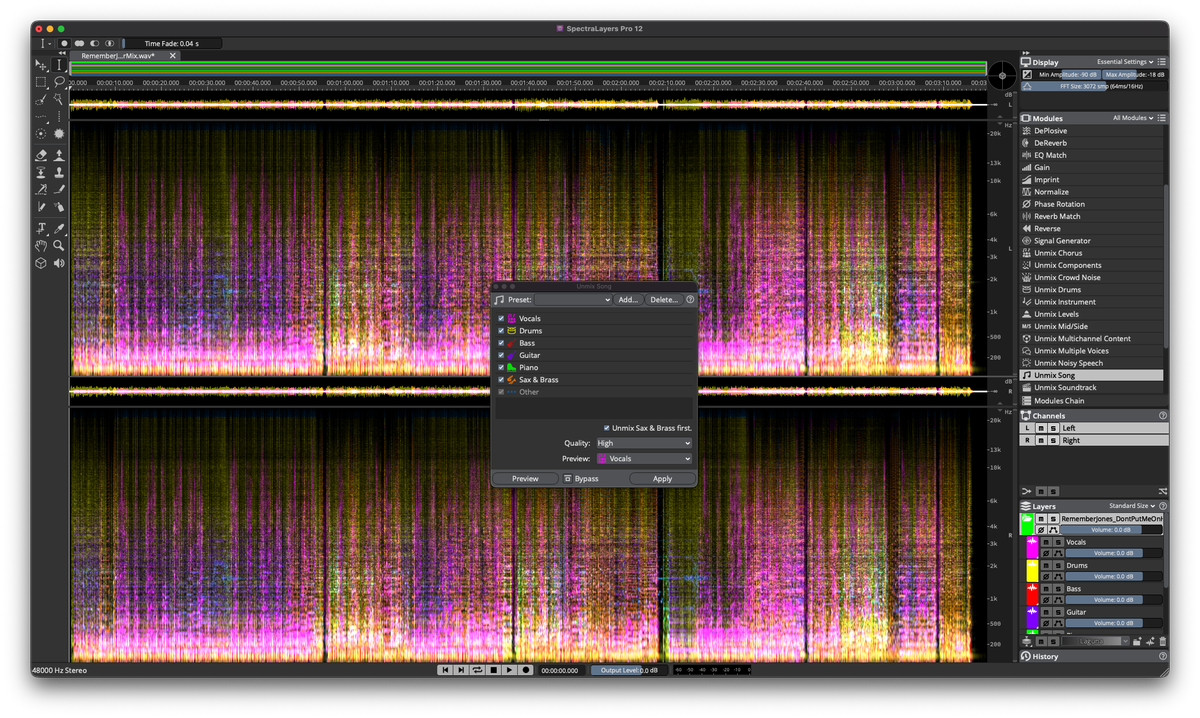Choose DeReverb in the Modules panel

[1050, 143]
